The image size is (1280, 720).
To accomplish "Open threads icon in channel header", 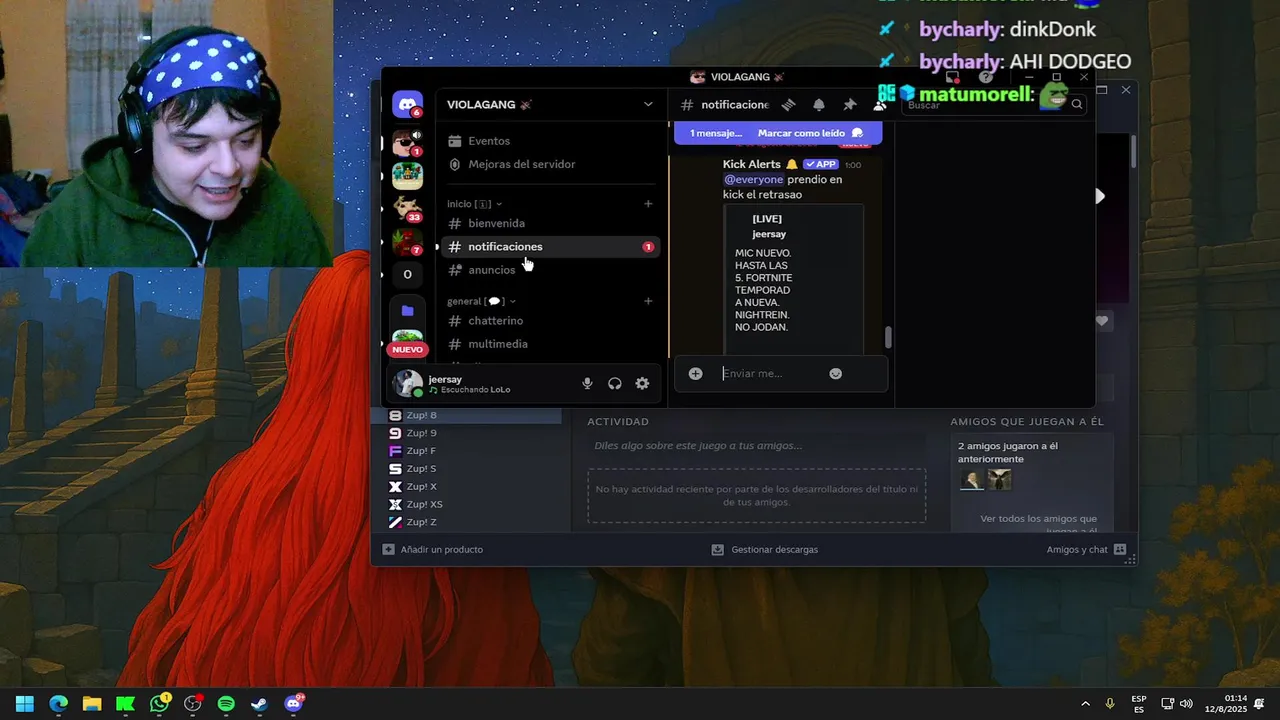I will pyautogui.click(x=788, y=104).
